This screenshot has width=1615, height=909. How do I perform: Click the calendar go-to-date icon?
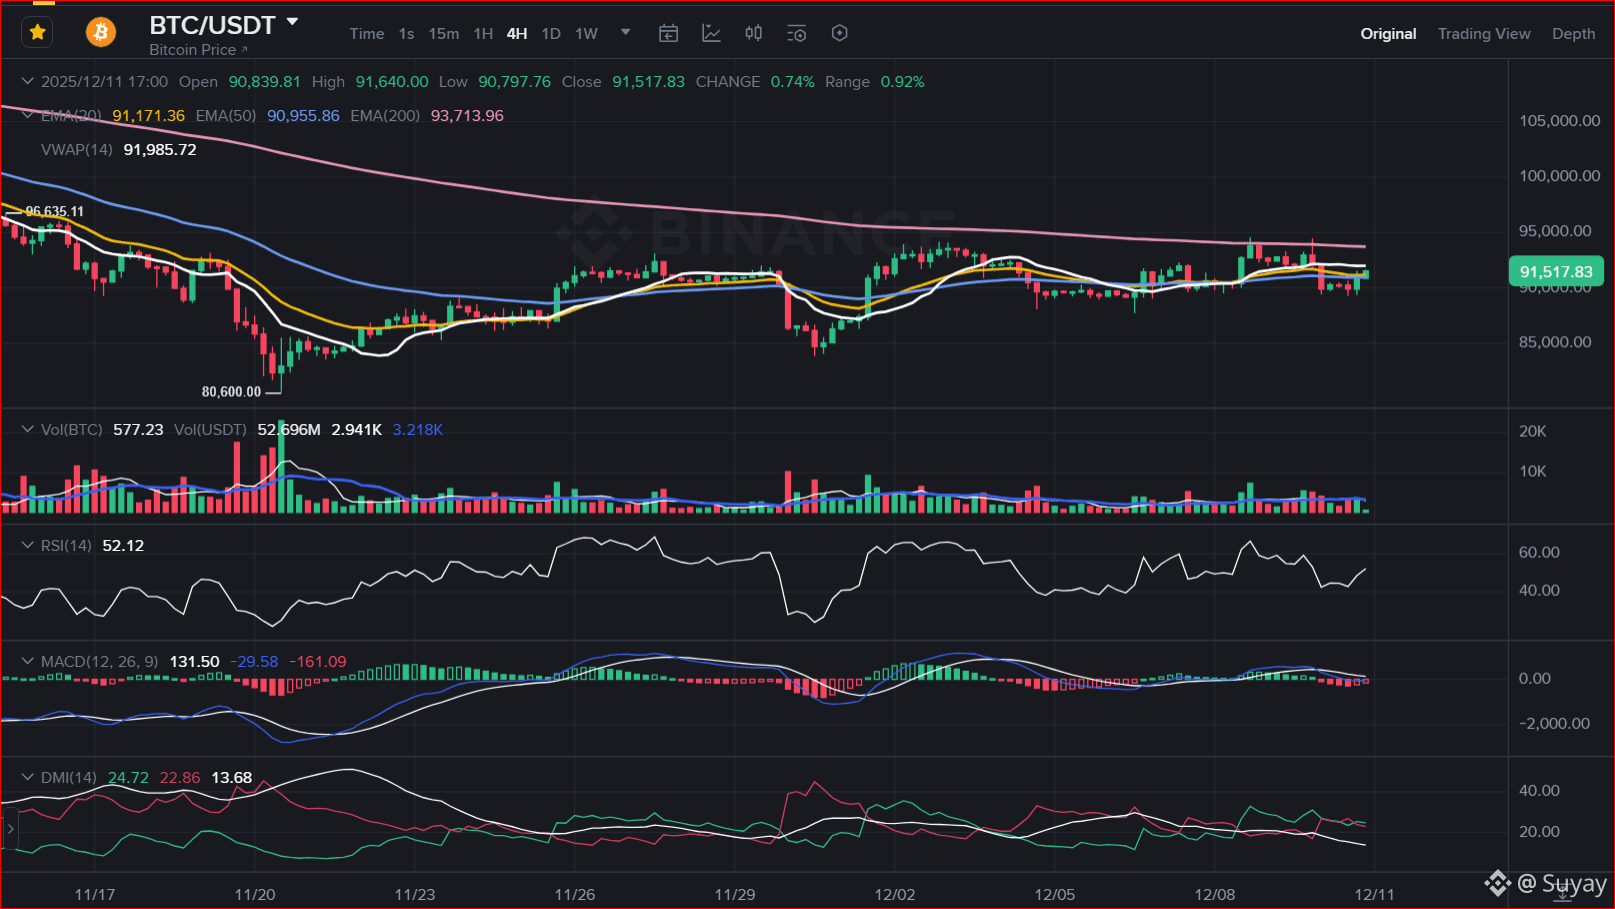[x=668, y=34]
